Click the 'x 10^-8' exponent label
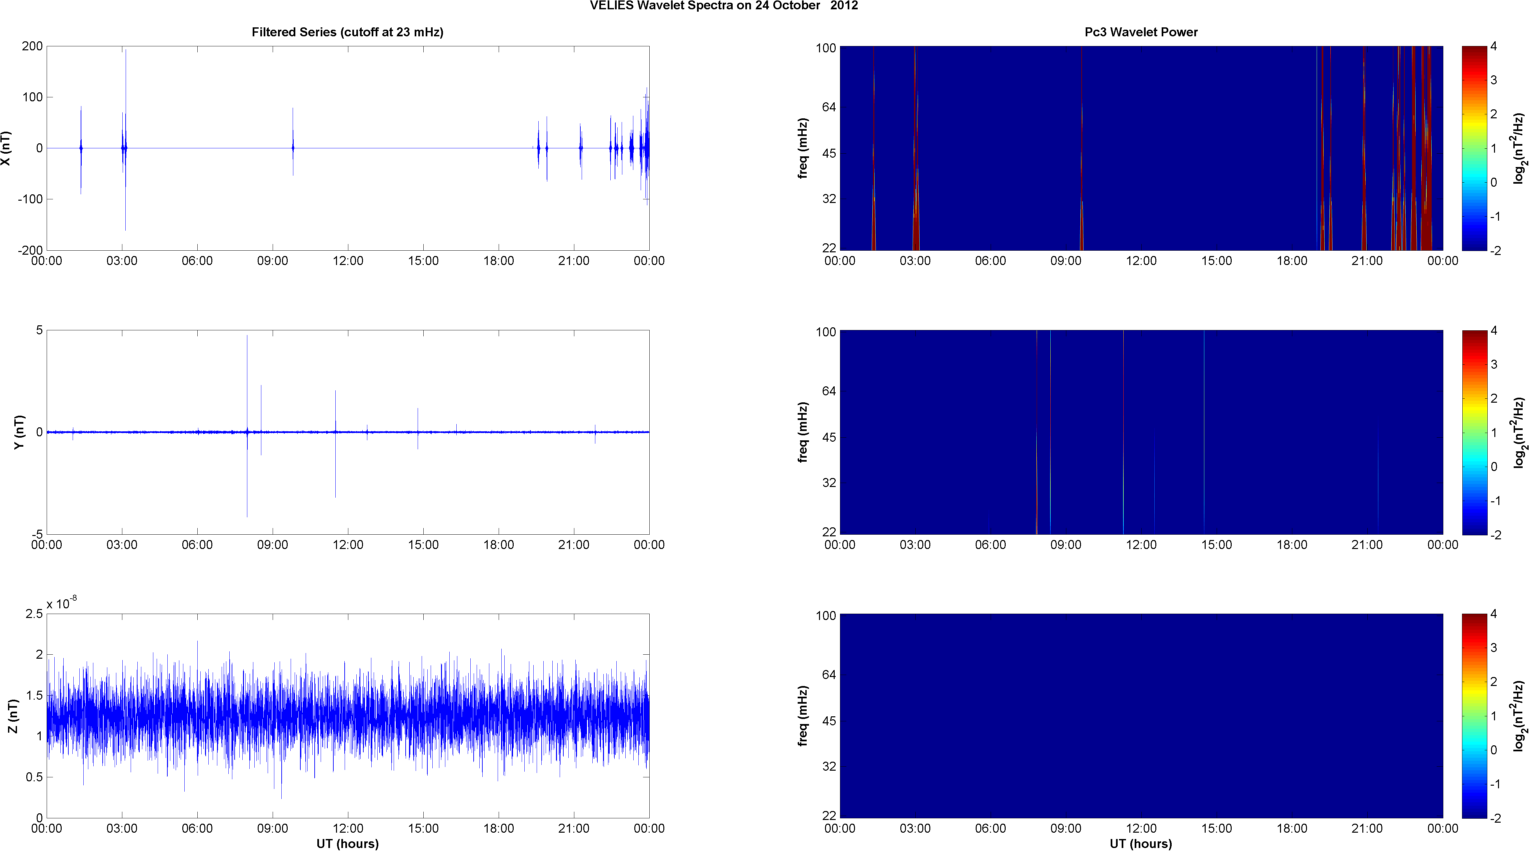Screen dimensions: 1529x851 [x=62, y=604]
